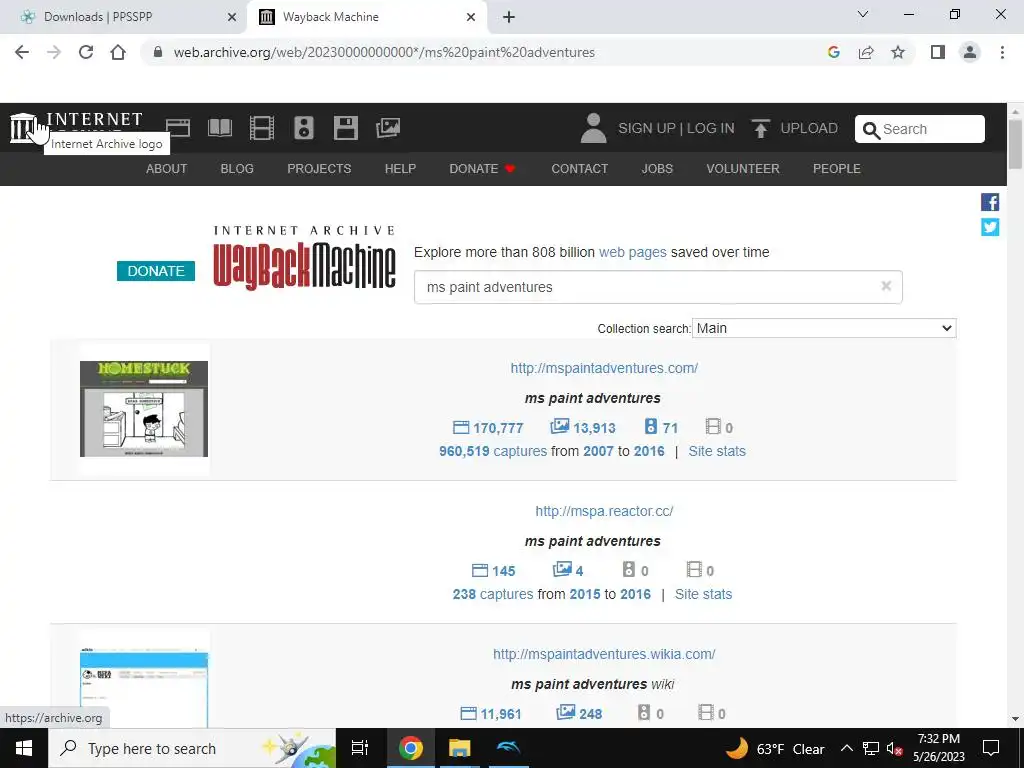1024x768 pixels.
Task: Open BLOG menu item
Action: pyautogui.click(x=237, y=168)
